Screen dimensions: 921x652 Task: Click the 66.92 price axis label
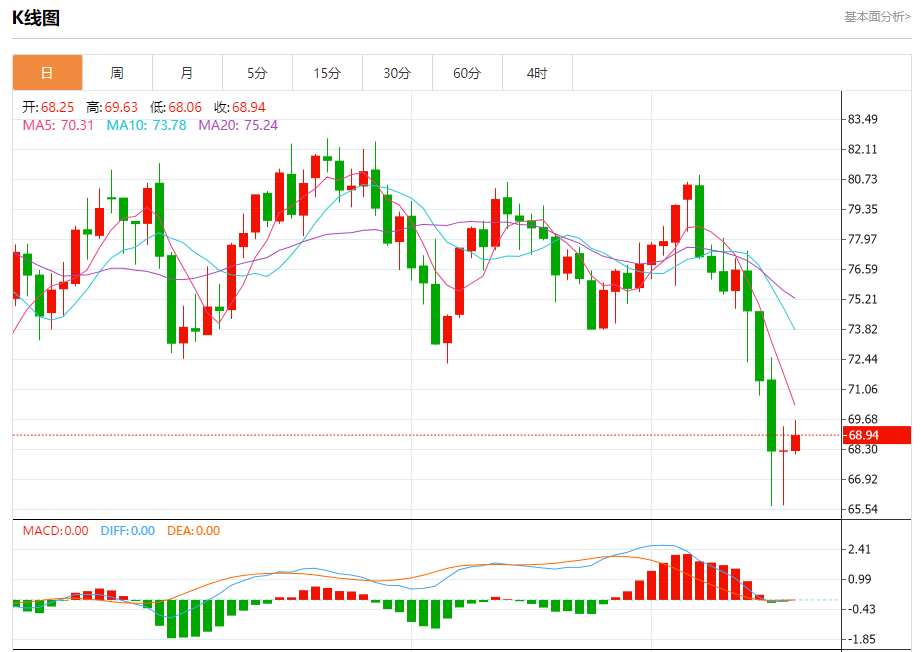(863, 479)
